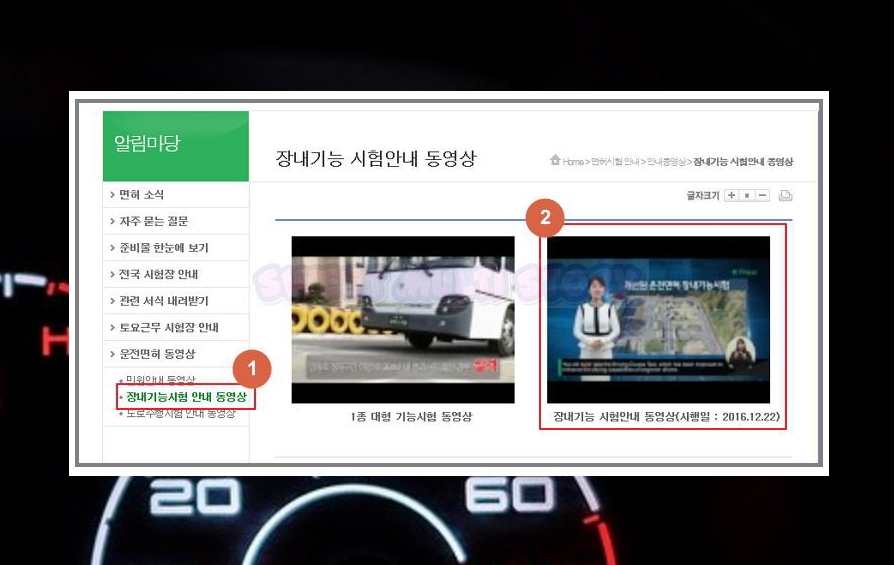Click the page title 장내기능 시험안내 동영상

[376, 158]
